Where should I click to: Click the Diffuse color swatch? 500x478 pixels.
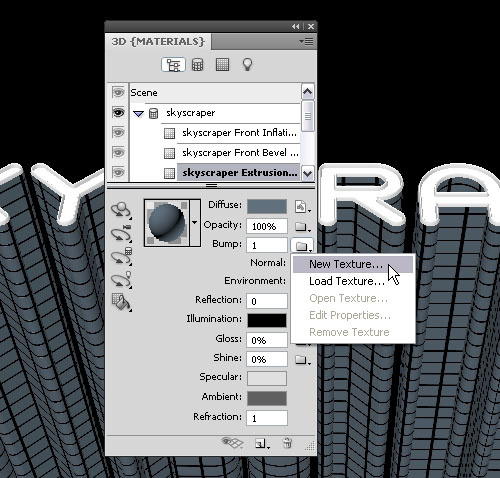tap(267, 207)
